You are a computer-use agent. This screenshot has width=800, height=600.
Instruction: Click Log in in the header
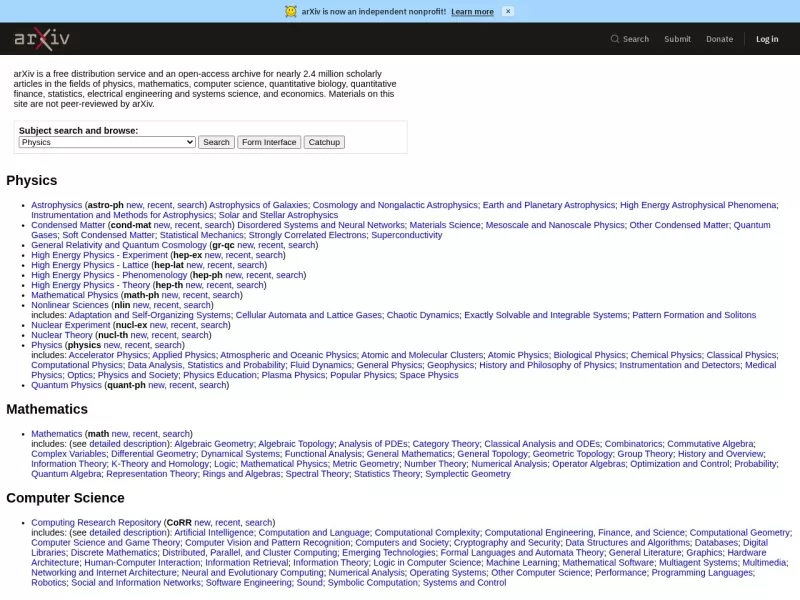(767, 39)
